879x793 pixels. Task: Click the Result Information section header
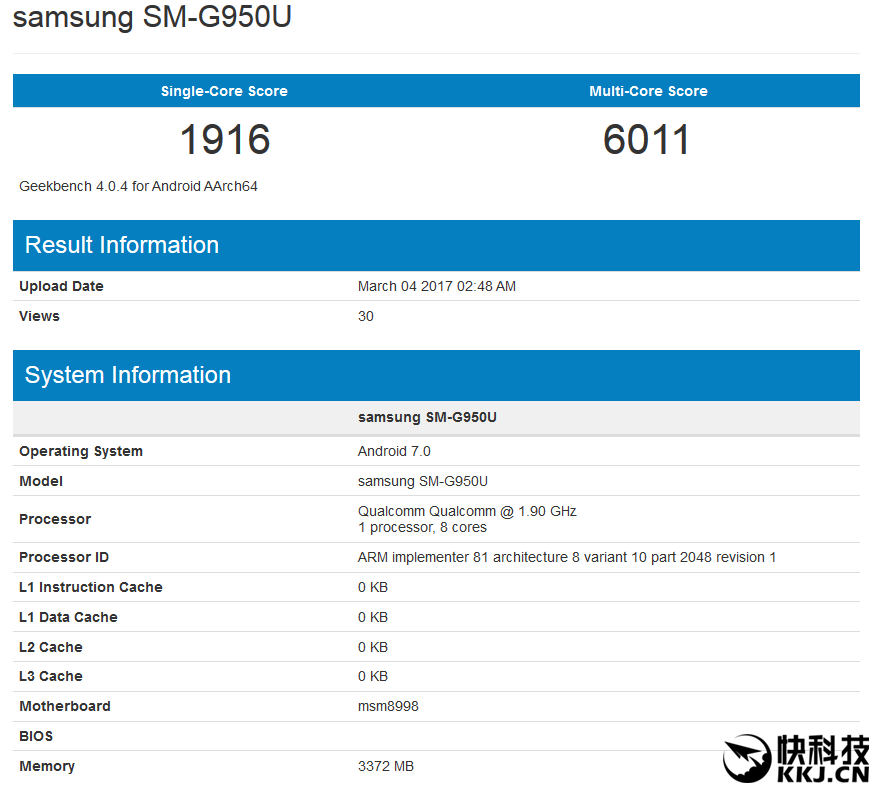[122, 245]
